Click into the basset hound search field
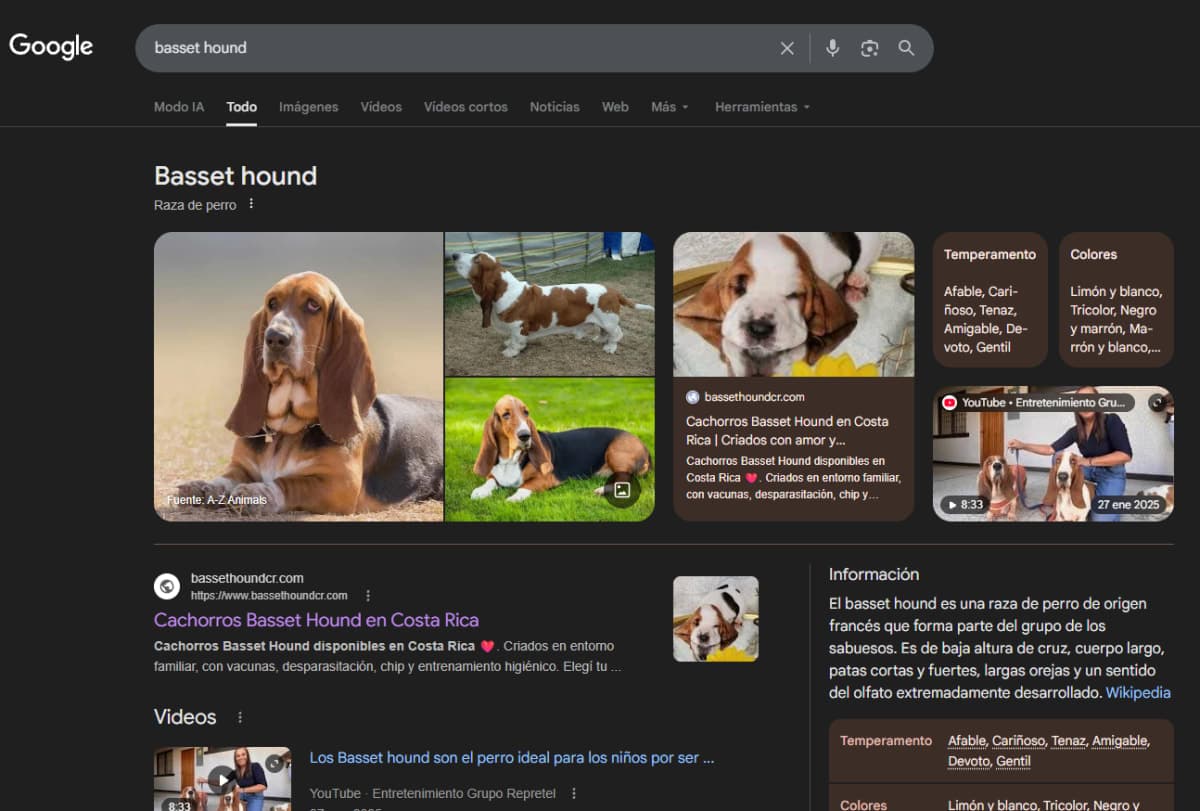 (460, 48)
